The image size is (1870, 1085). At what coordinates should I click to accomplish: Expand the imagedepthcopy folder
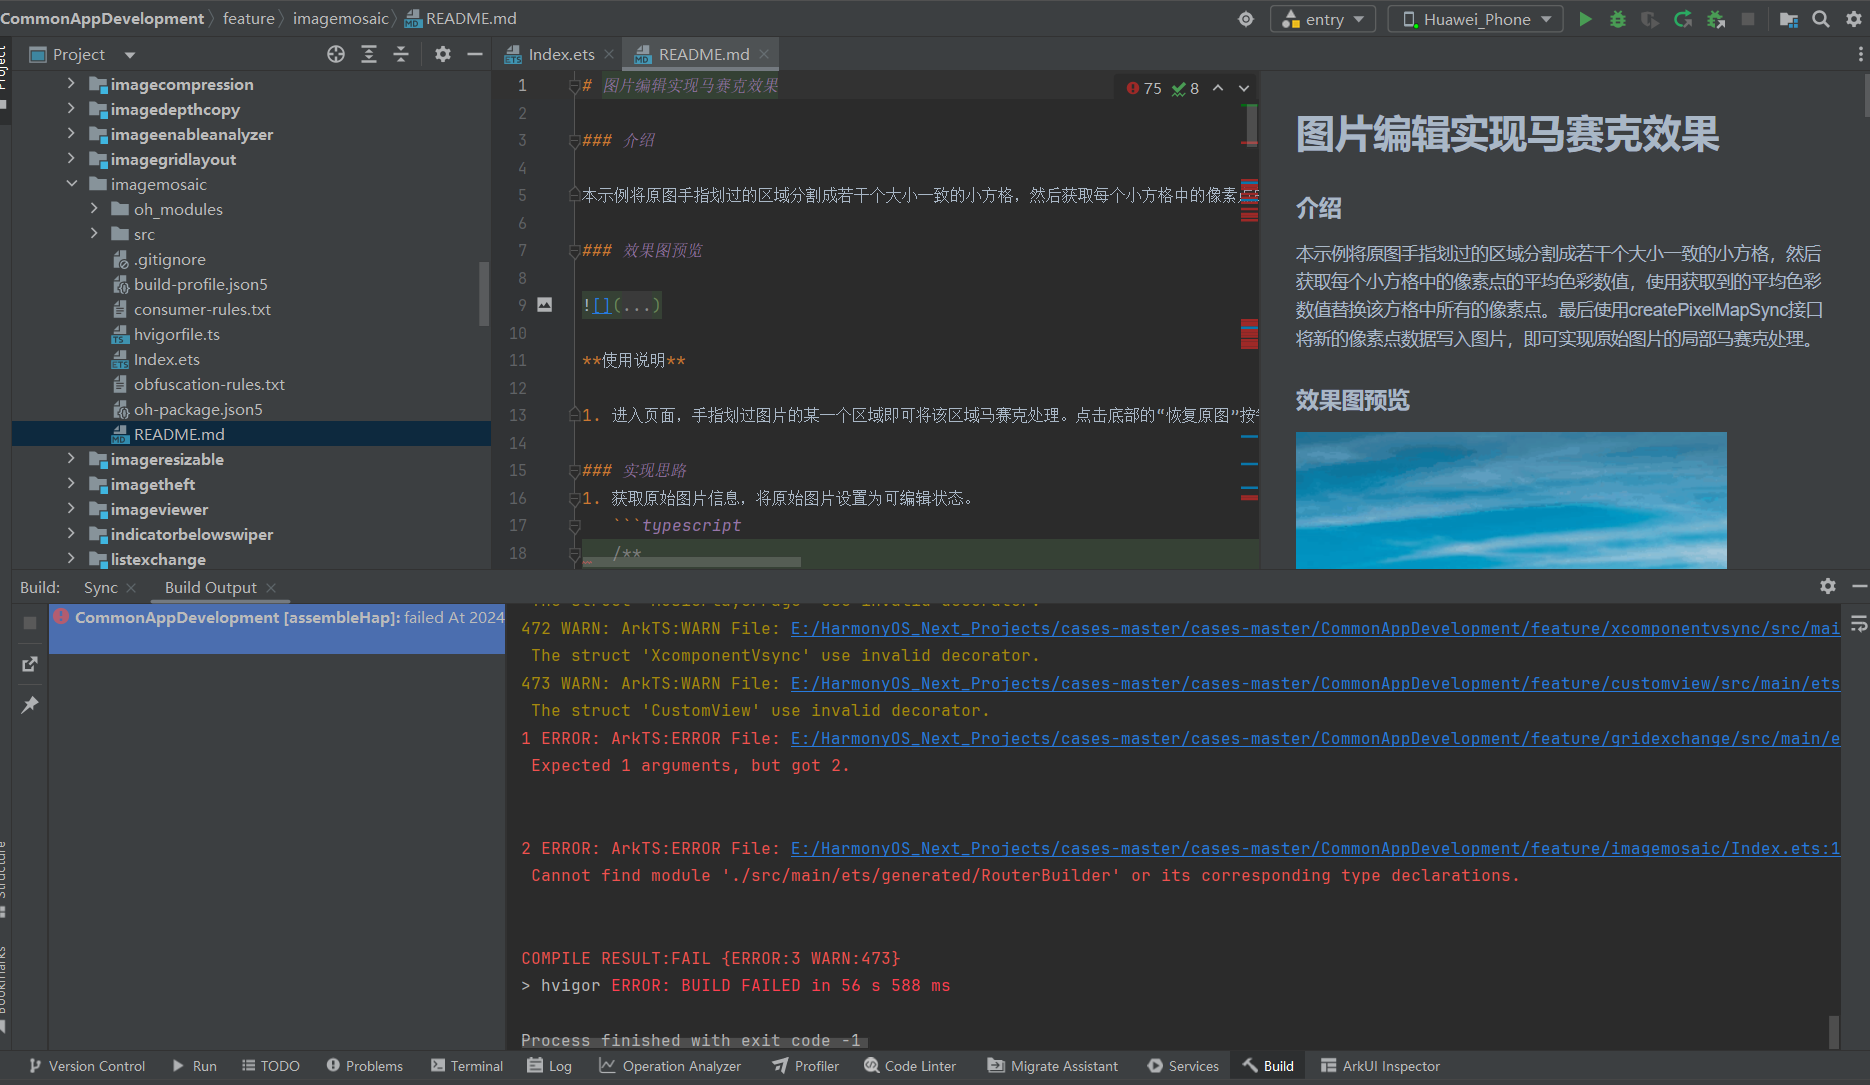click(x=71, y=108)
